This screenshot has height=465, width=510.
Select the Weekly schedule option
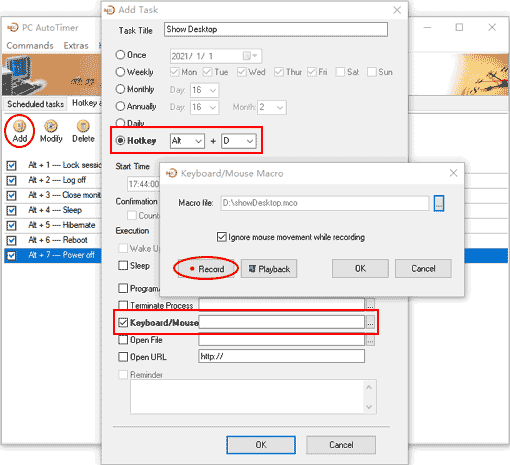tap(120, 72)
